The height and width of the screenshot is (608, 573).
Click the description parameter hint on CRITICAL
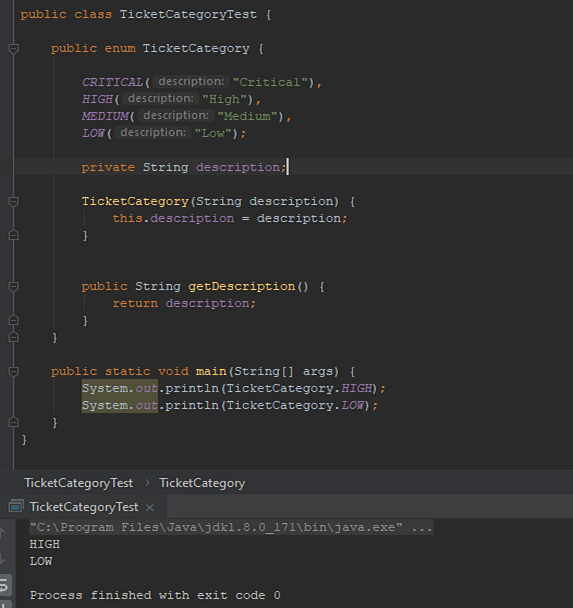point(191,82)
